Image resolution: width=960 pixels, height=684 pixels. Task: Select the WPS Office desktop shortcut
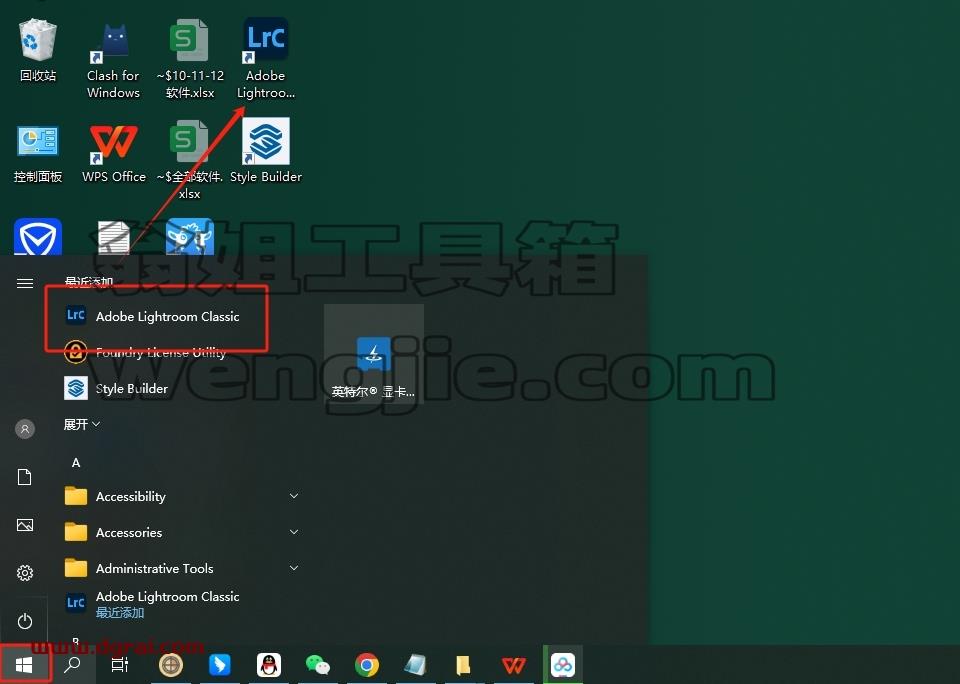click(114, 152)
